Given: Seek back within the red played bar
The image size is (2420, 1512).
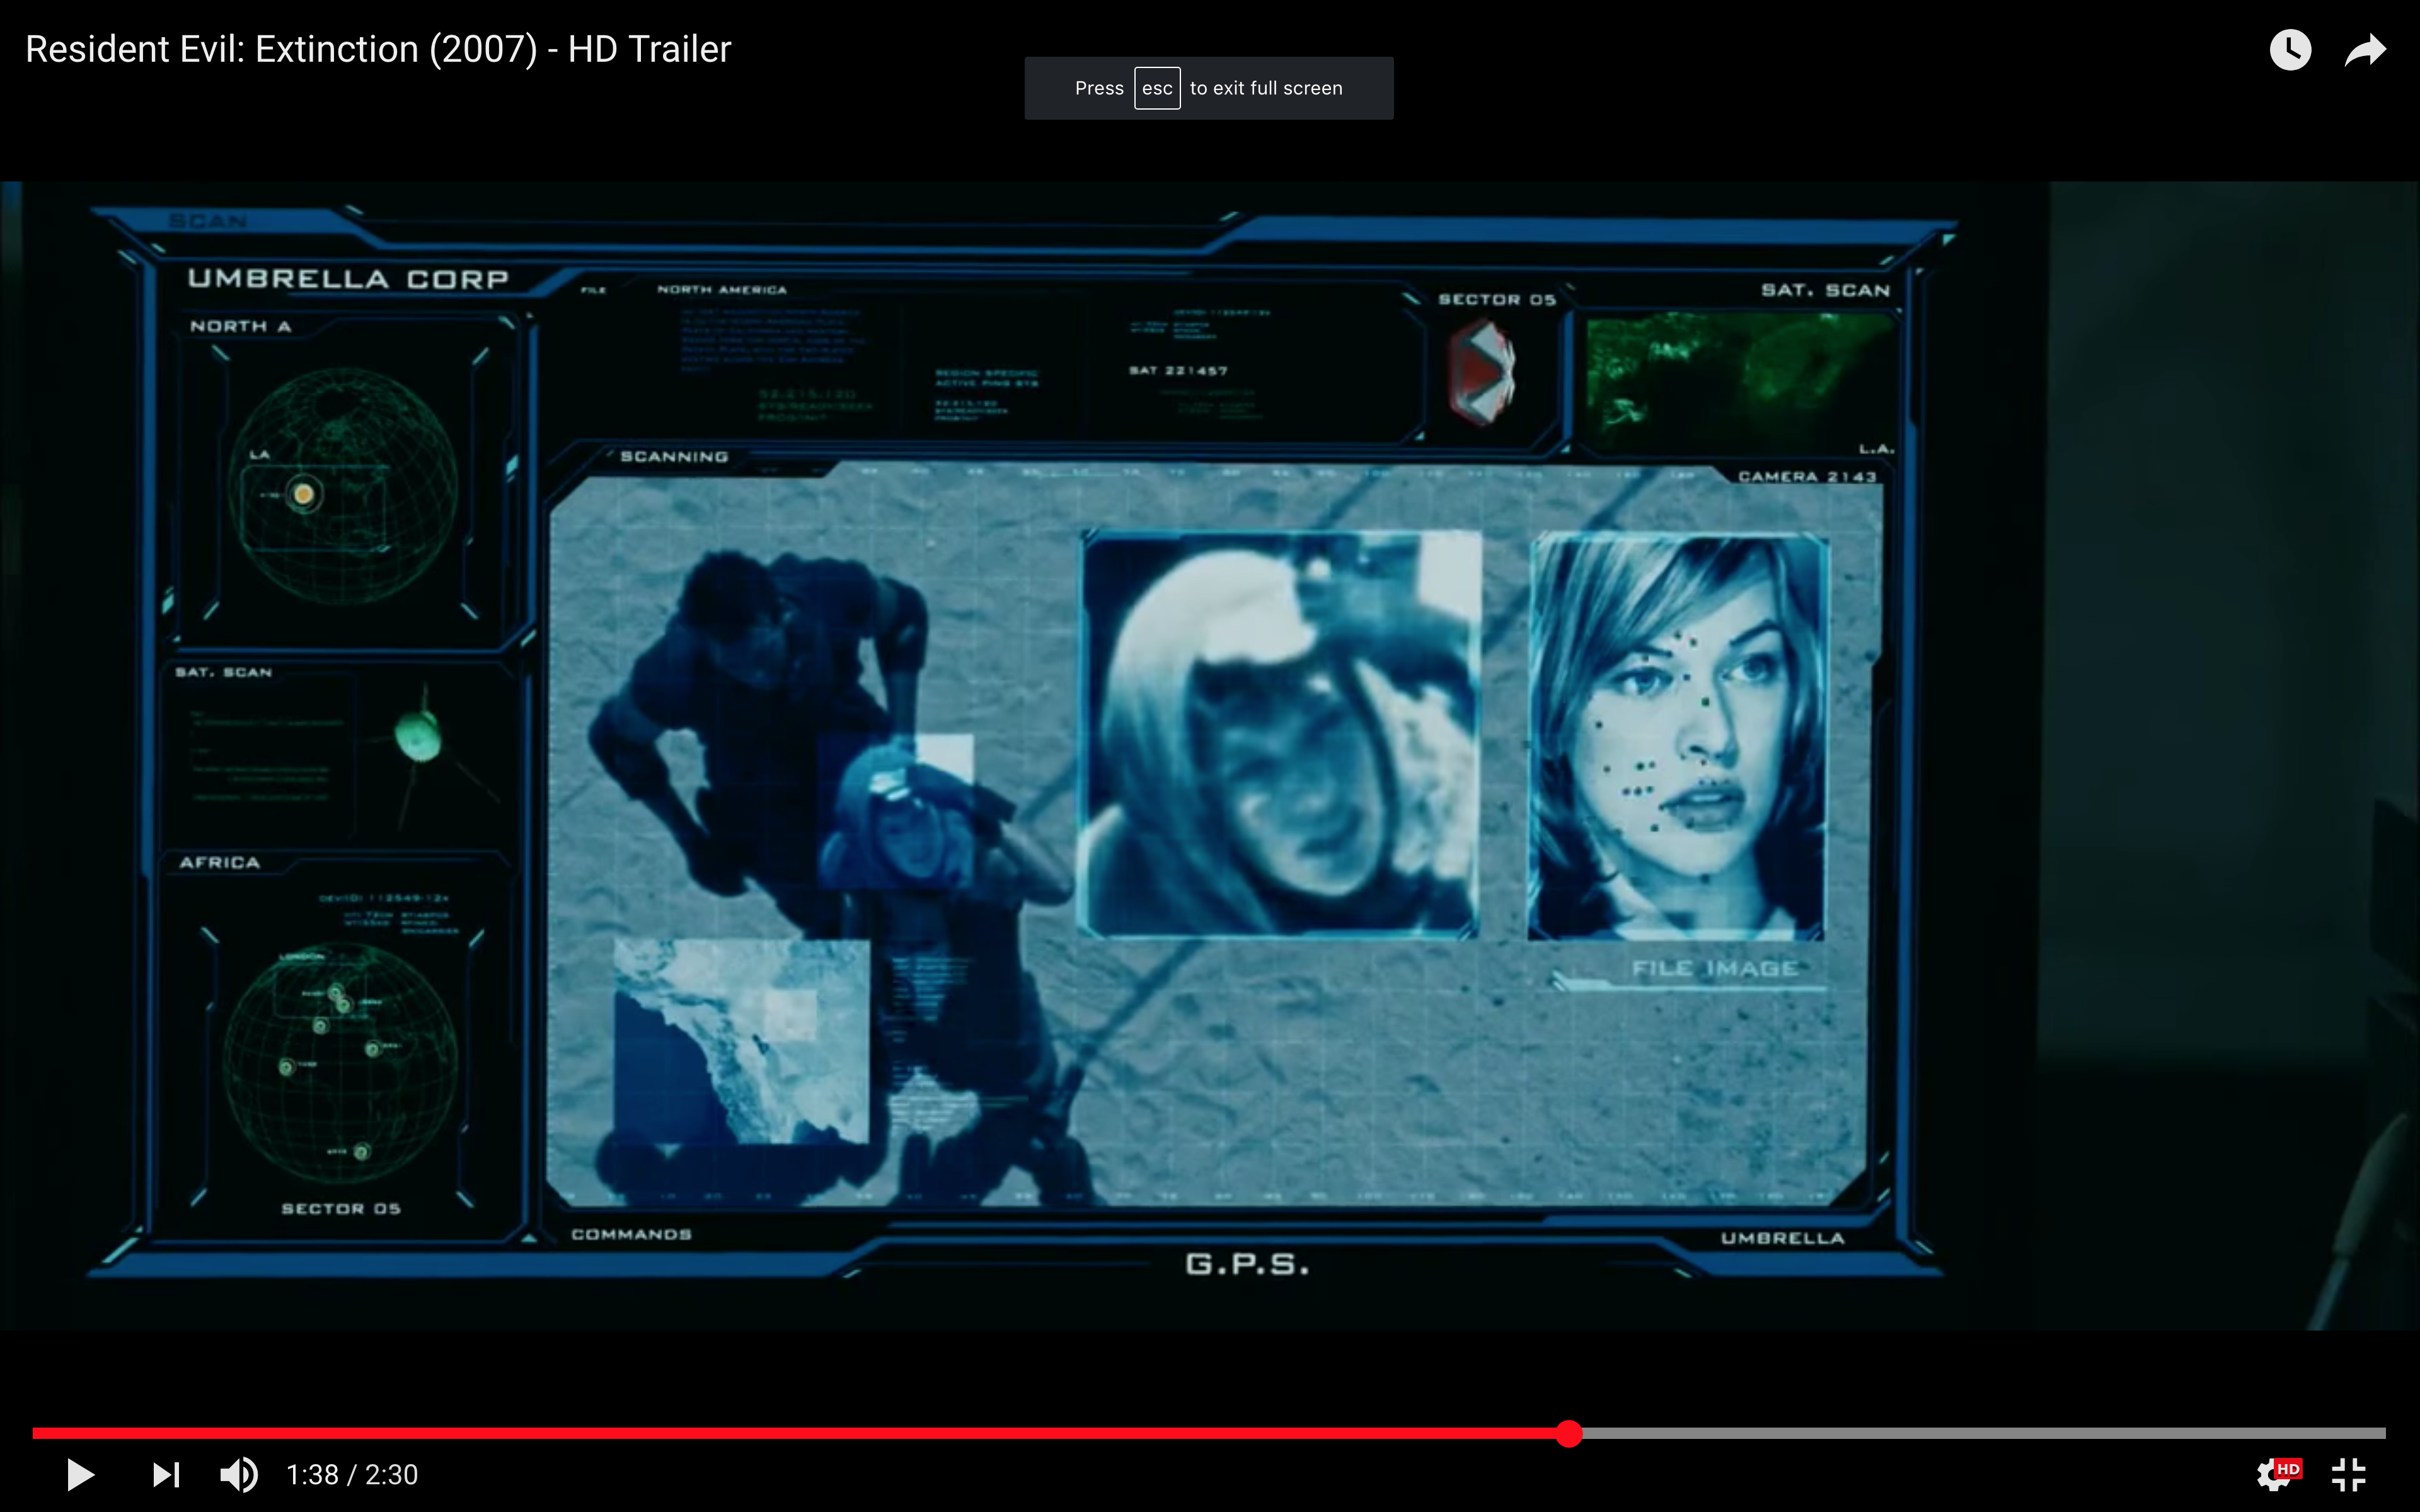Looking at the screenshot, I should click(x=800, y=1433).
